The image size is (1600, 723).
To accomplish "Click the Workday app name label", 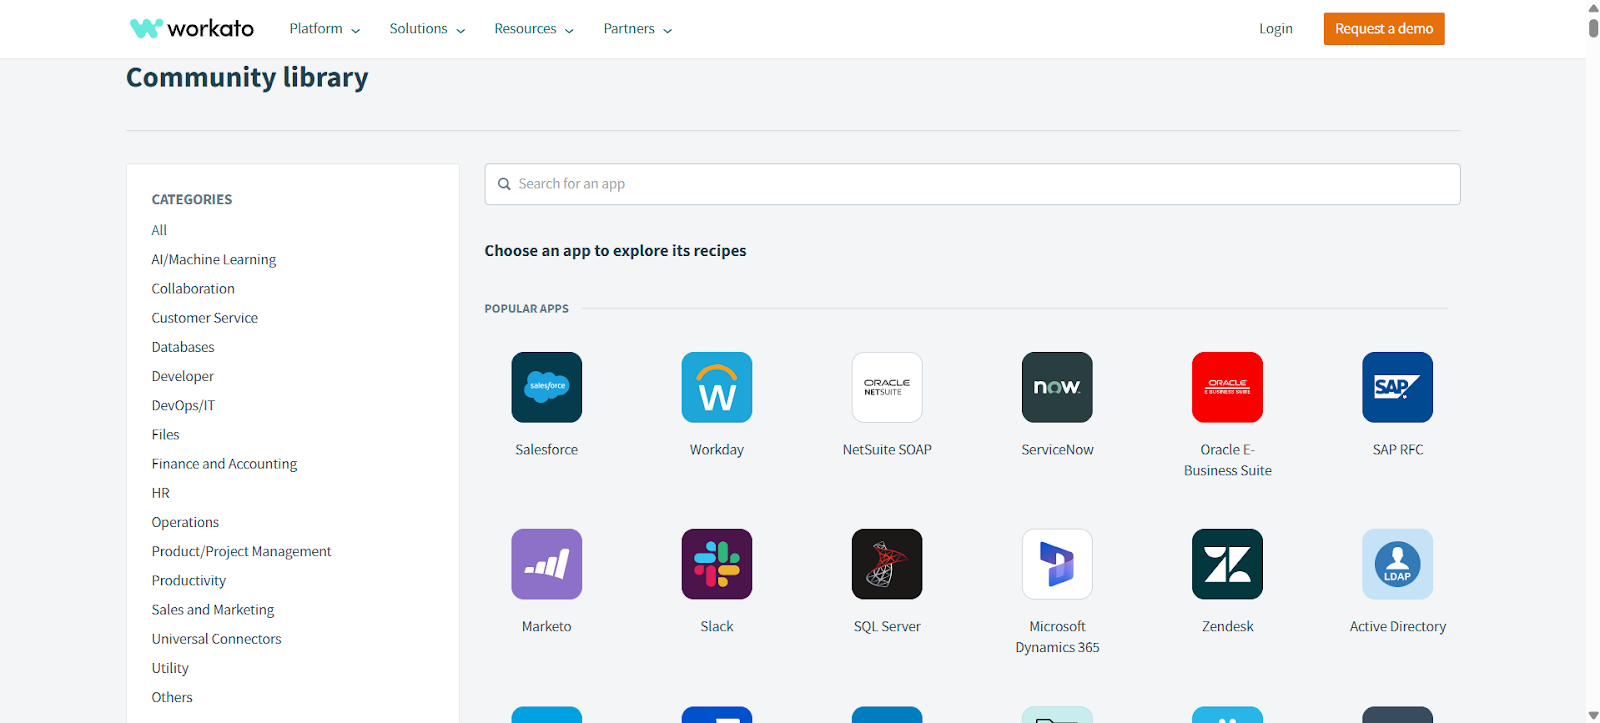I will coord(717,450).
